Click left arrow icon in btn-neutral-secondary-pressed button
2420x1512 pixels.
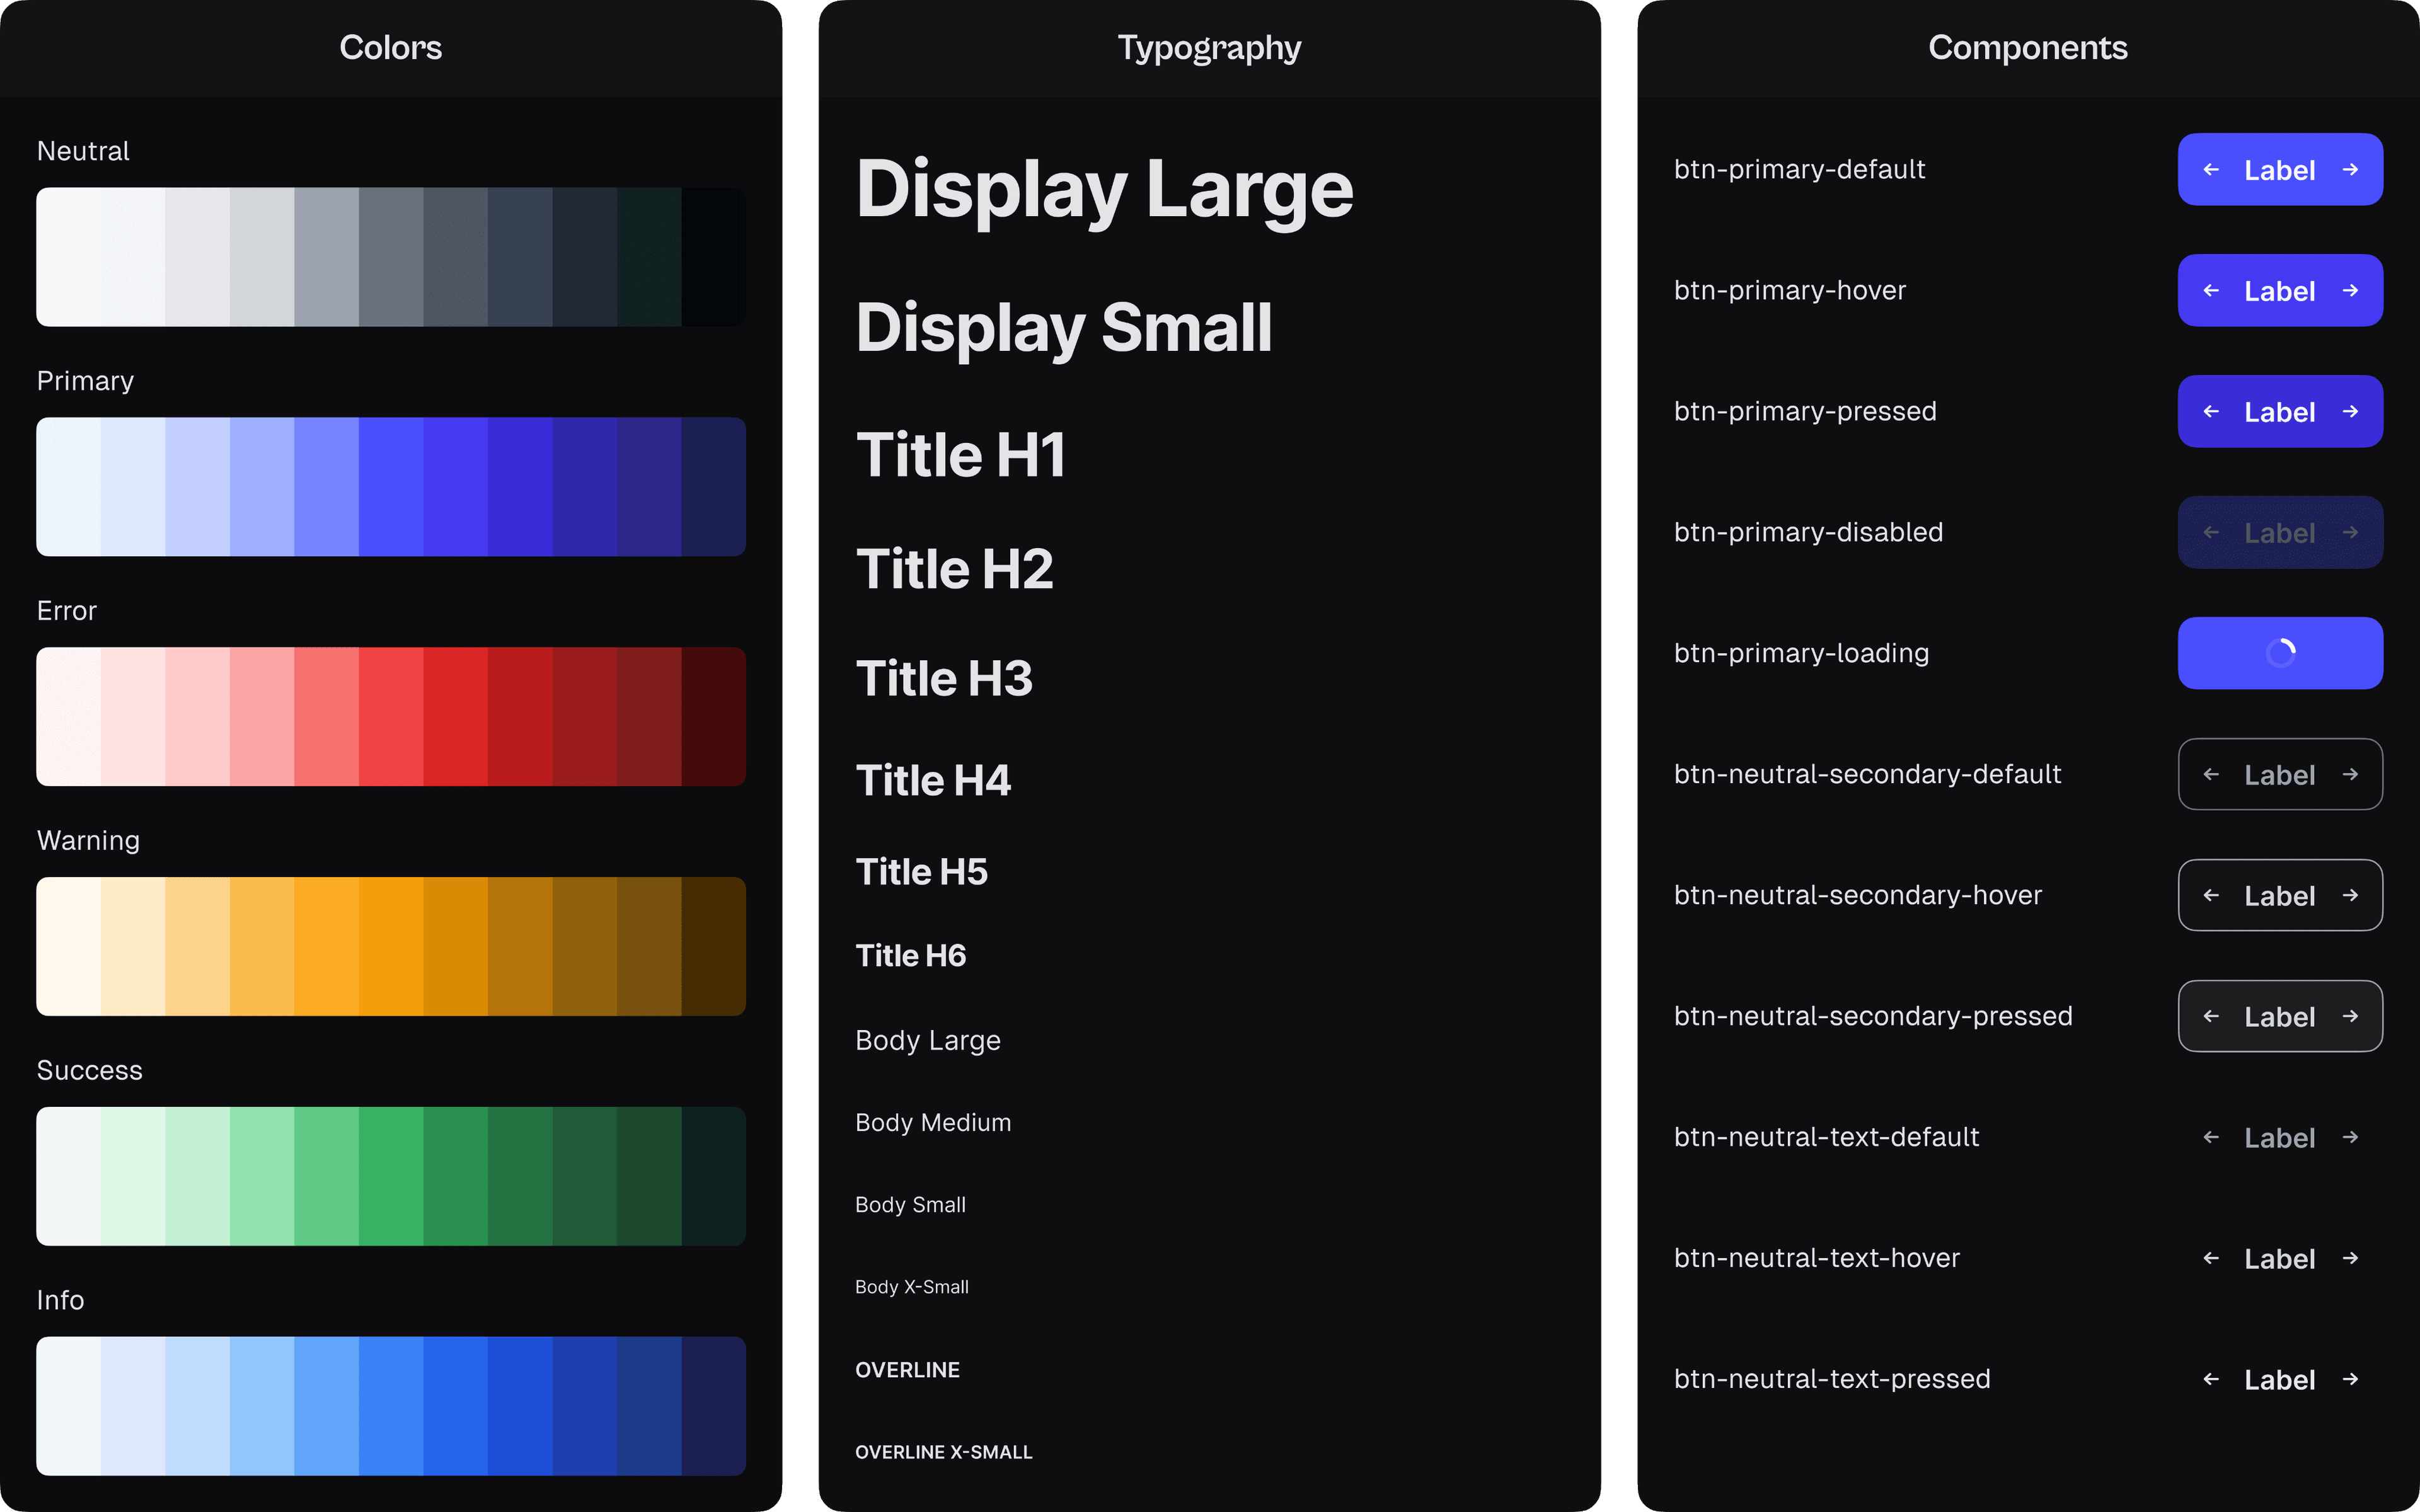[2211, 1017]
